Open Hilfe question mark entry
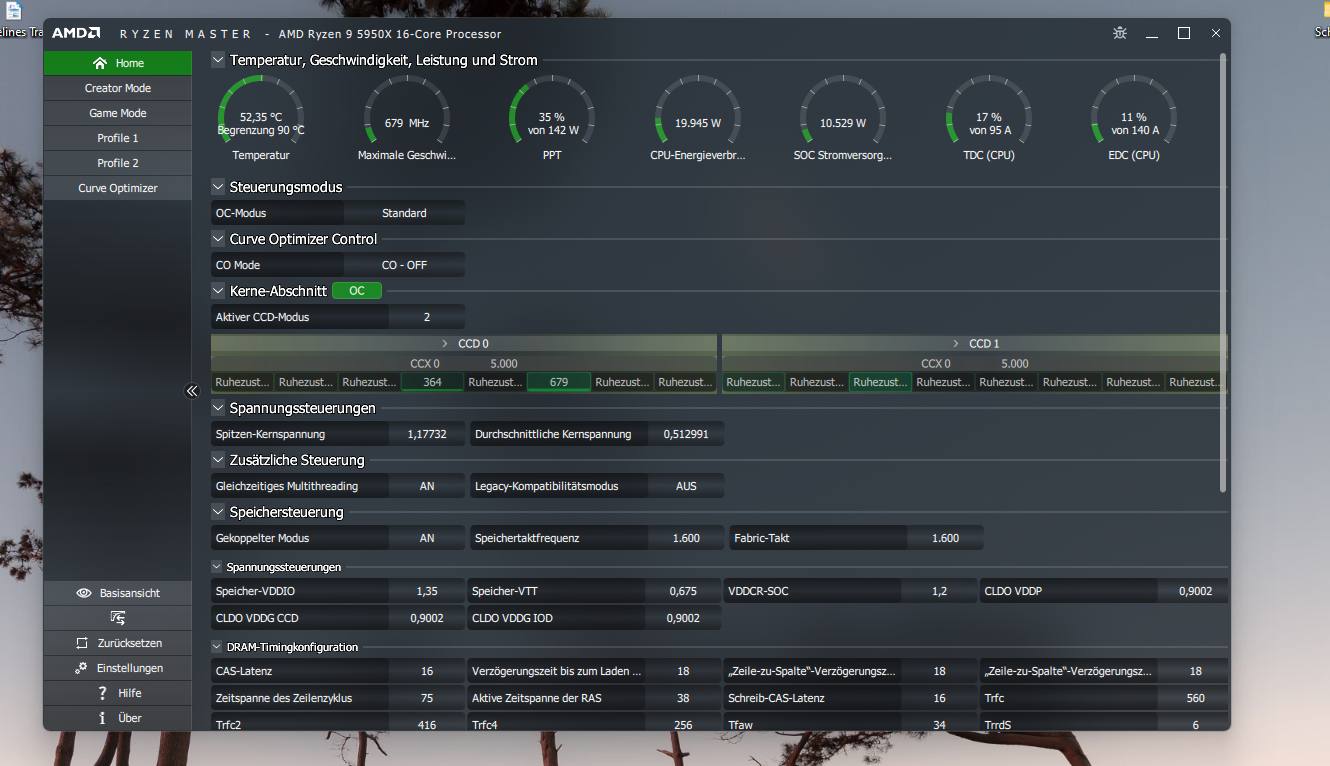This screenshot has width=1330, height=766. pyautogui.click(x=118, y=693)
